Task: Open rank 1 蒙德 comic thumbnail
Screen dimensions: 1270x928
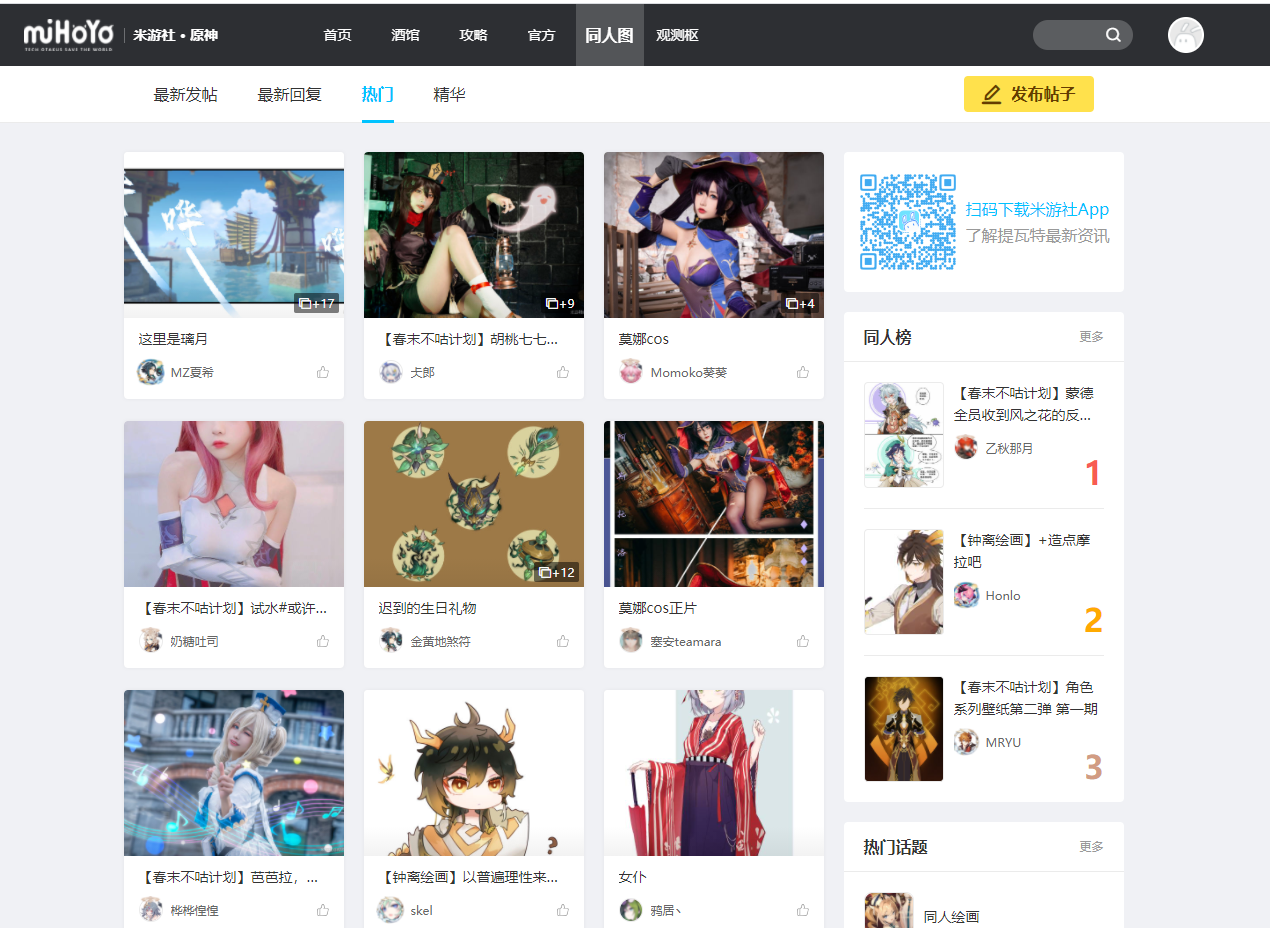Action: pyautogui.click(x=904, y=435)
